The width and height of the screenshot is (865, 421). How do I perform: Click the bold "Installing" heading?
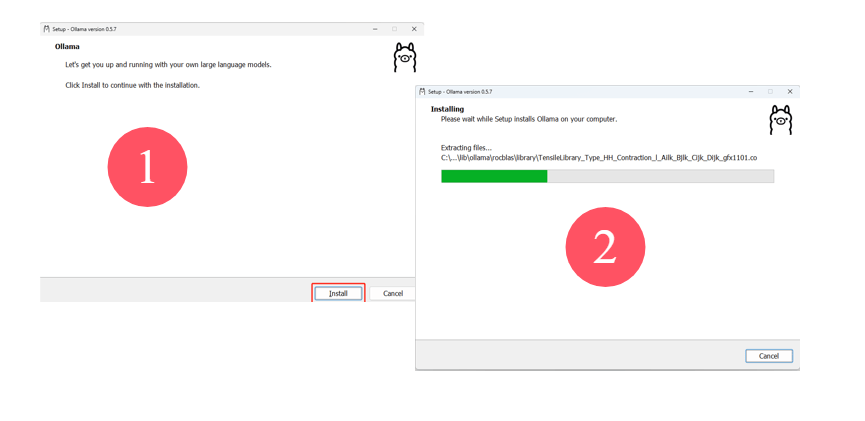tap(447, 108)
